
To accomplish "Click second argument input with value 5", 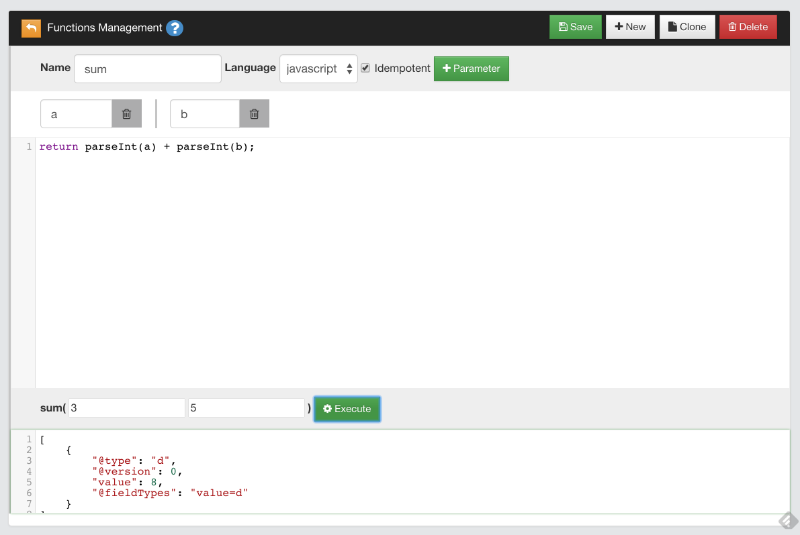I will click(246, 408).
